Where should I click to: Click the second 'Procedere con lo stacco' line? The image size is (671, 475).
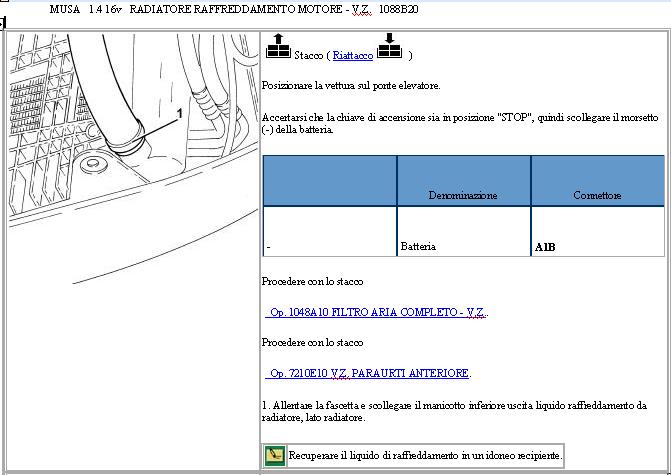pyautogui.click(x=312, y=342)
